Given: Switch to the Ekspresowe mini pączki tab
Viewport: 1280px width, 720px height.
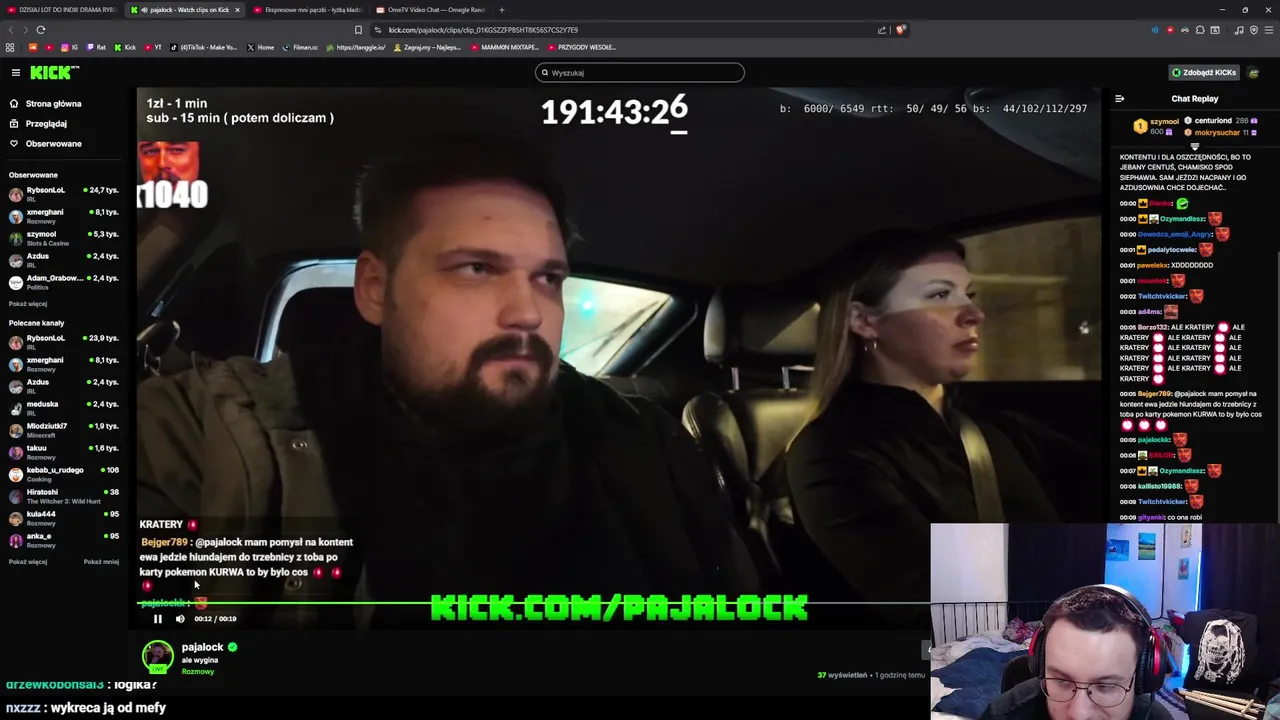Looking at the screenshot, I should coord(307,10).
